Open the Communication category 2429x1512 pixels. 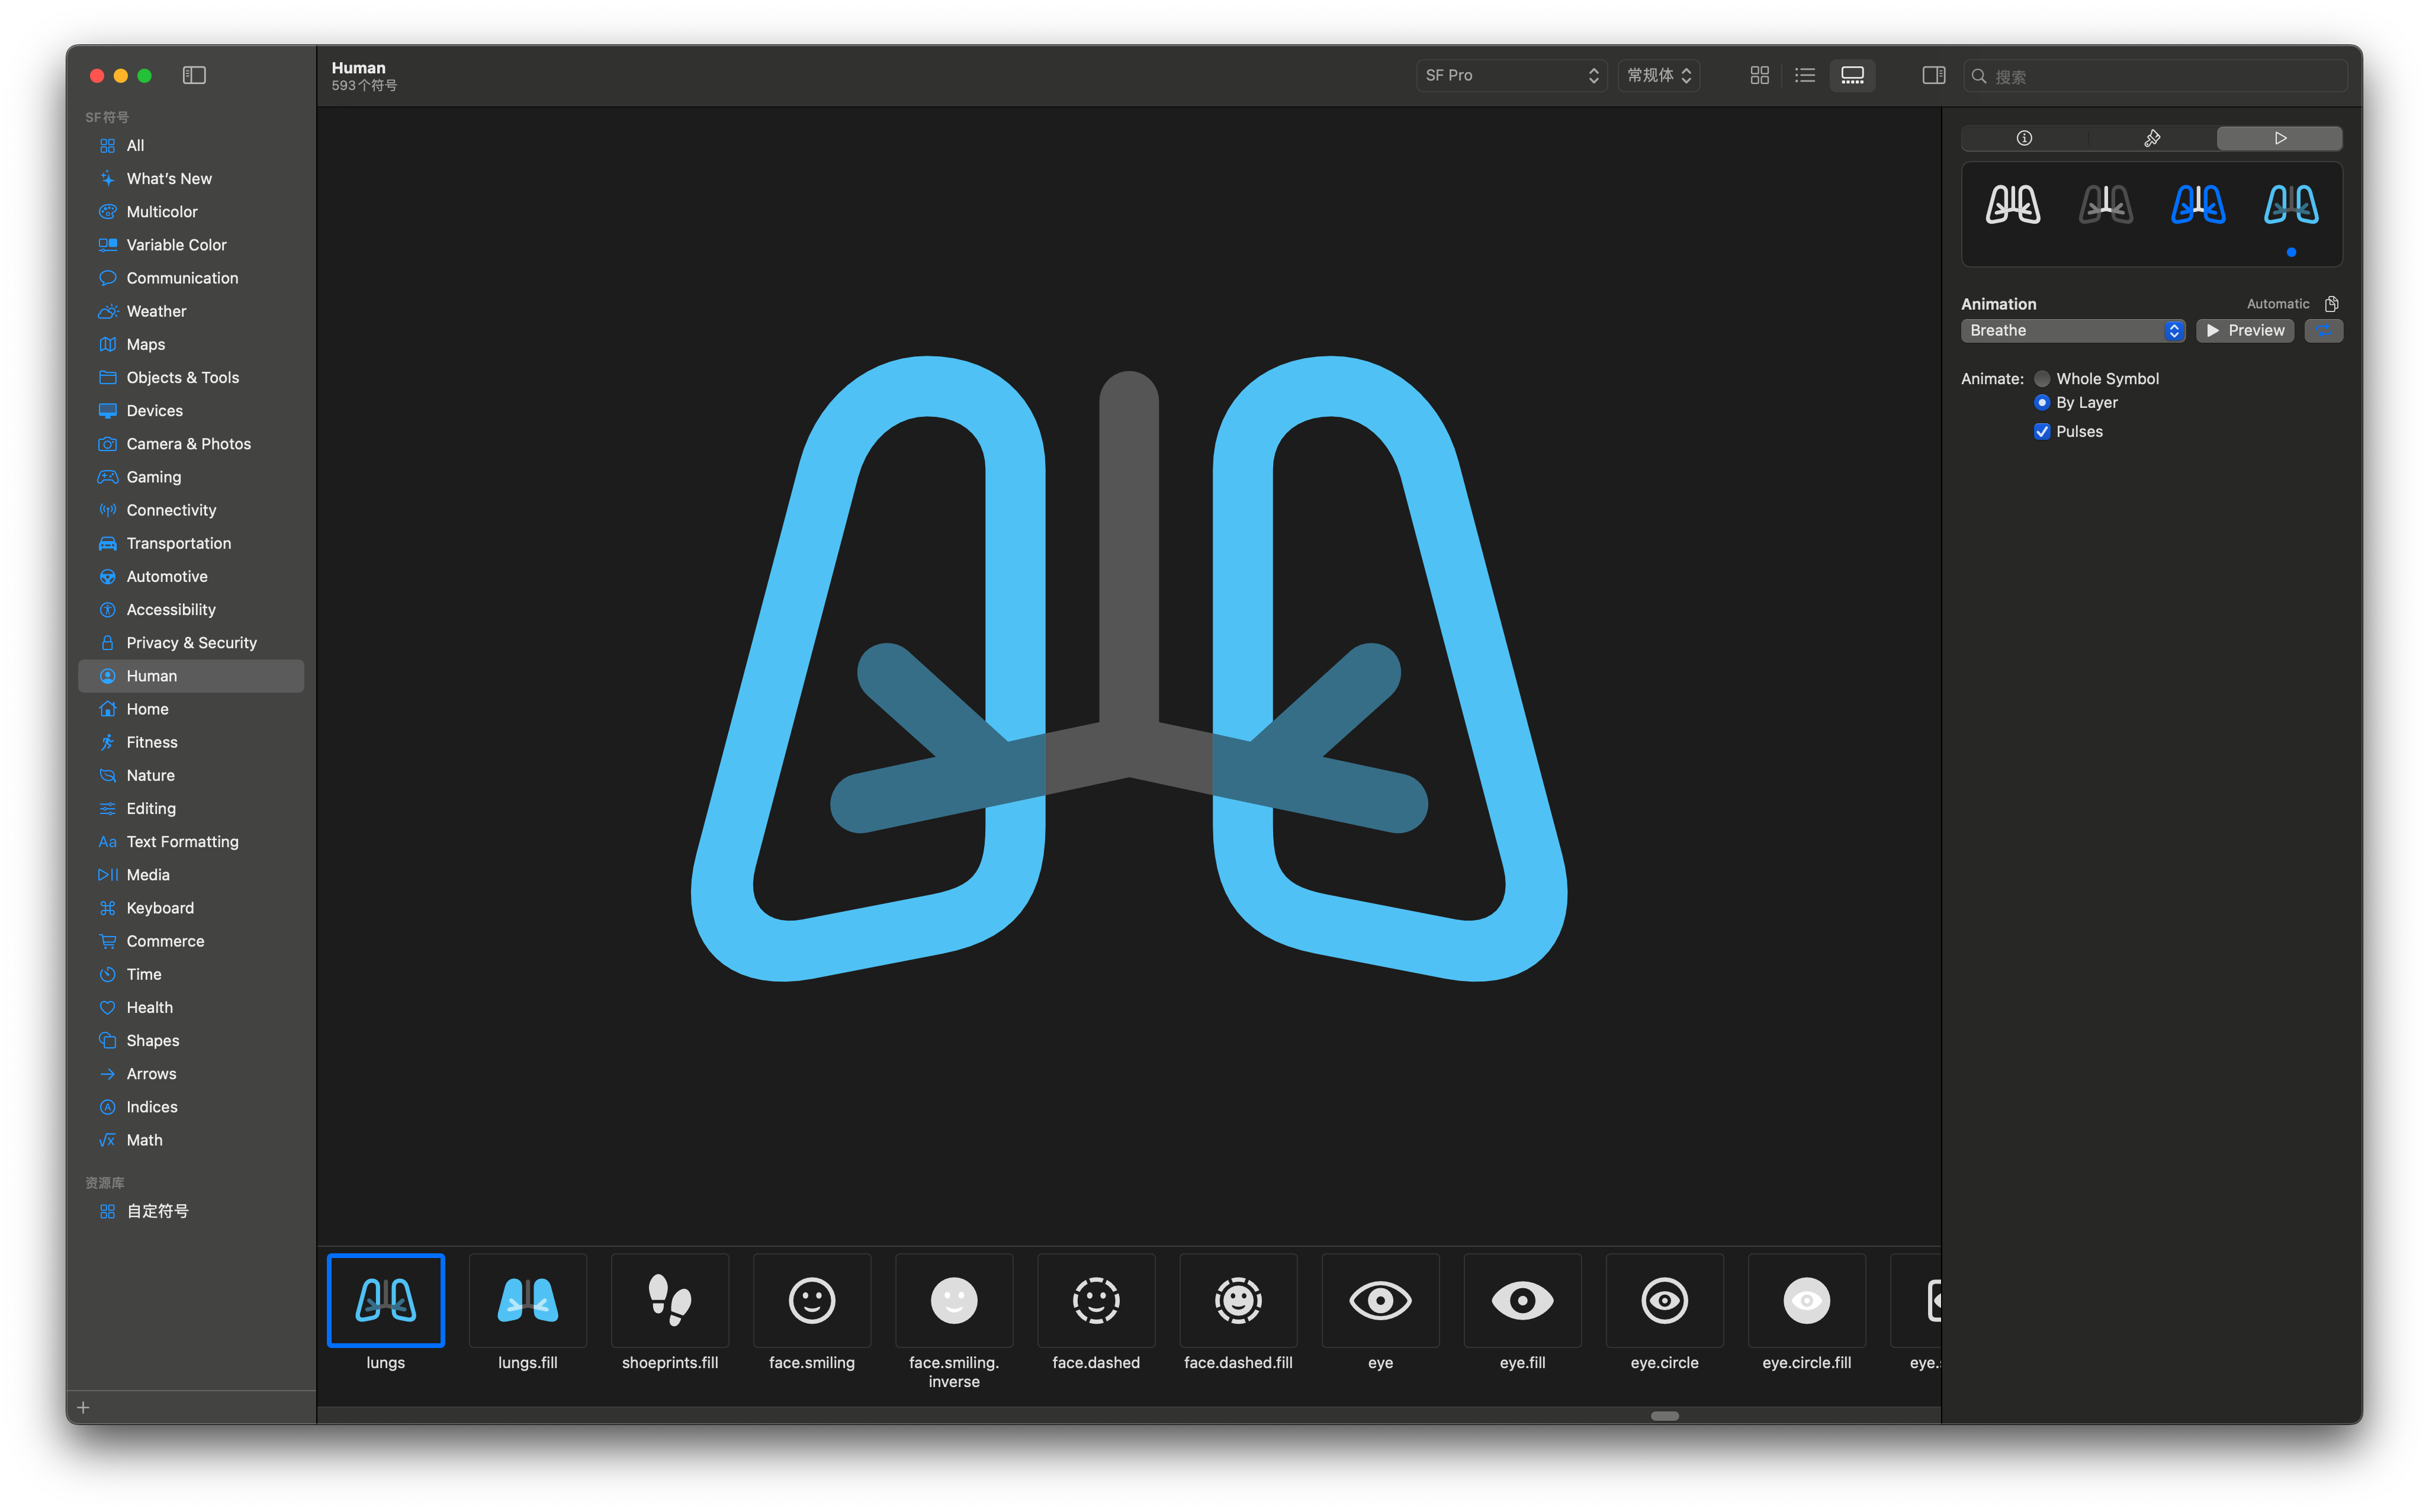click(190, 278)
